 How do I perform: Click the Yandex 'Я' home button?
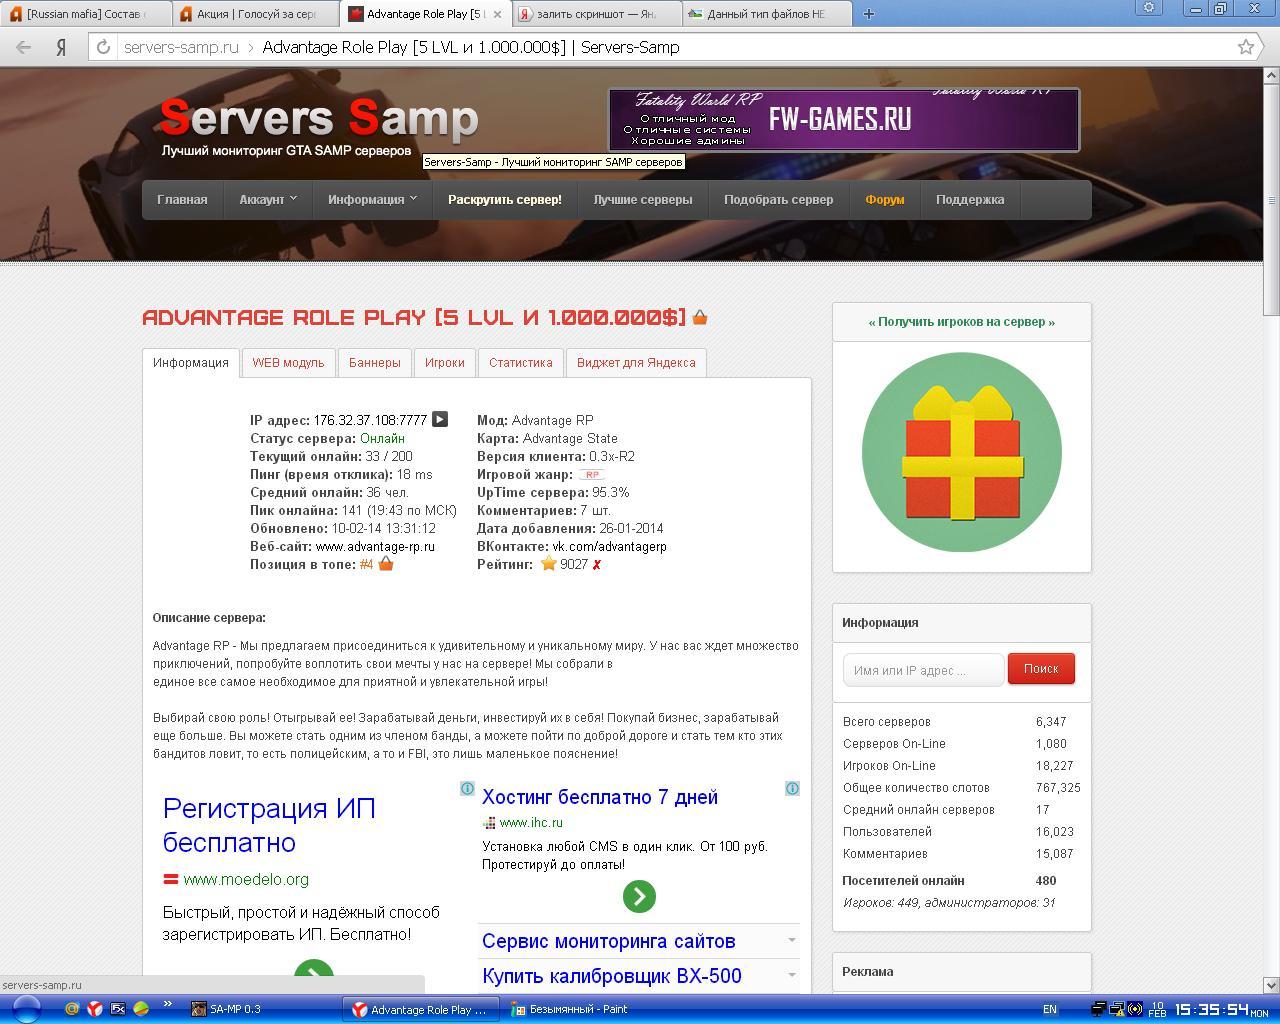[61, 47]
